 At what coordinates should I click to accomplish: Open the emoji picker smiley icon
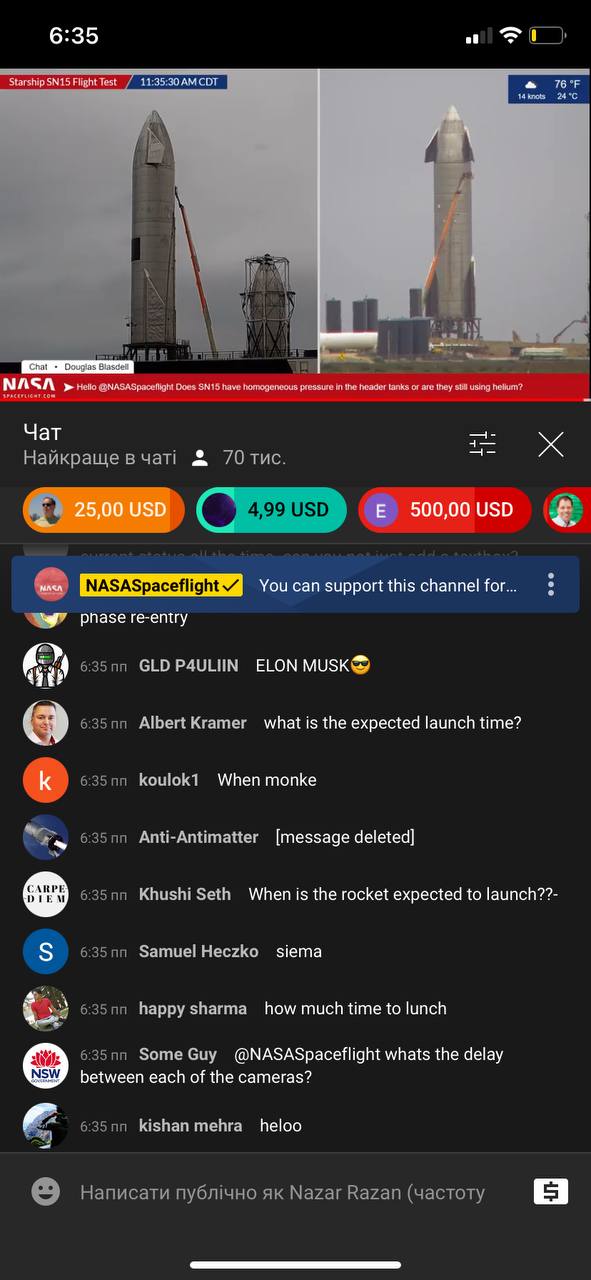pyautogui.click(x=45, y=1191)
